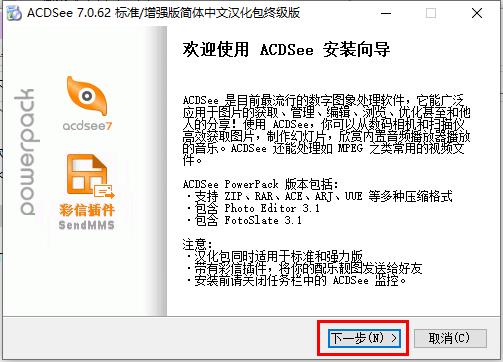Click the line 包含 FotoSlate 3.1
The width and height of the screenshot is (503, 362).
pyautogui.click(x=244, y=221)
